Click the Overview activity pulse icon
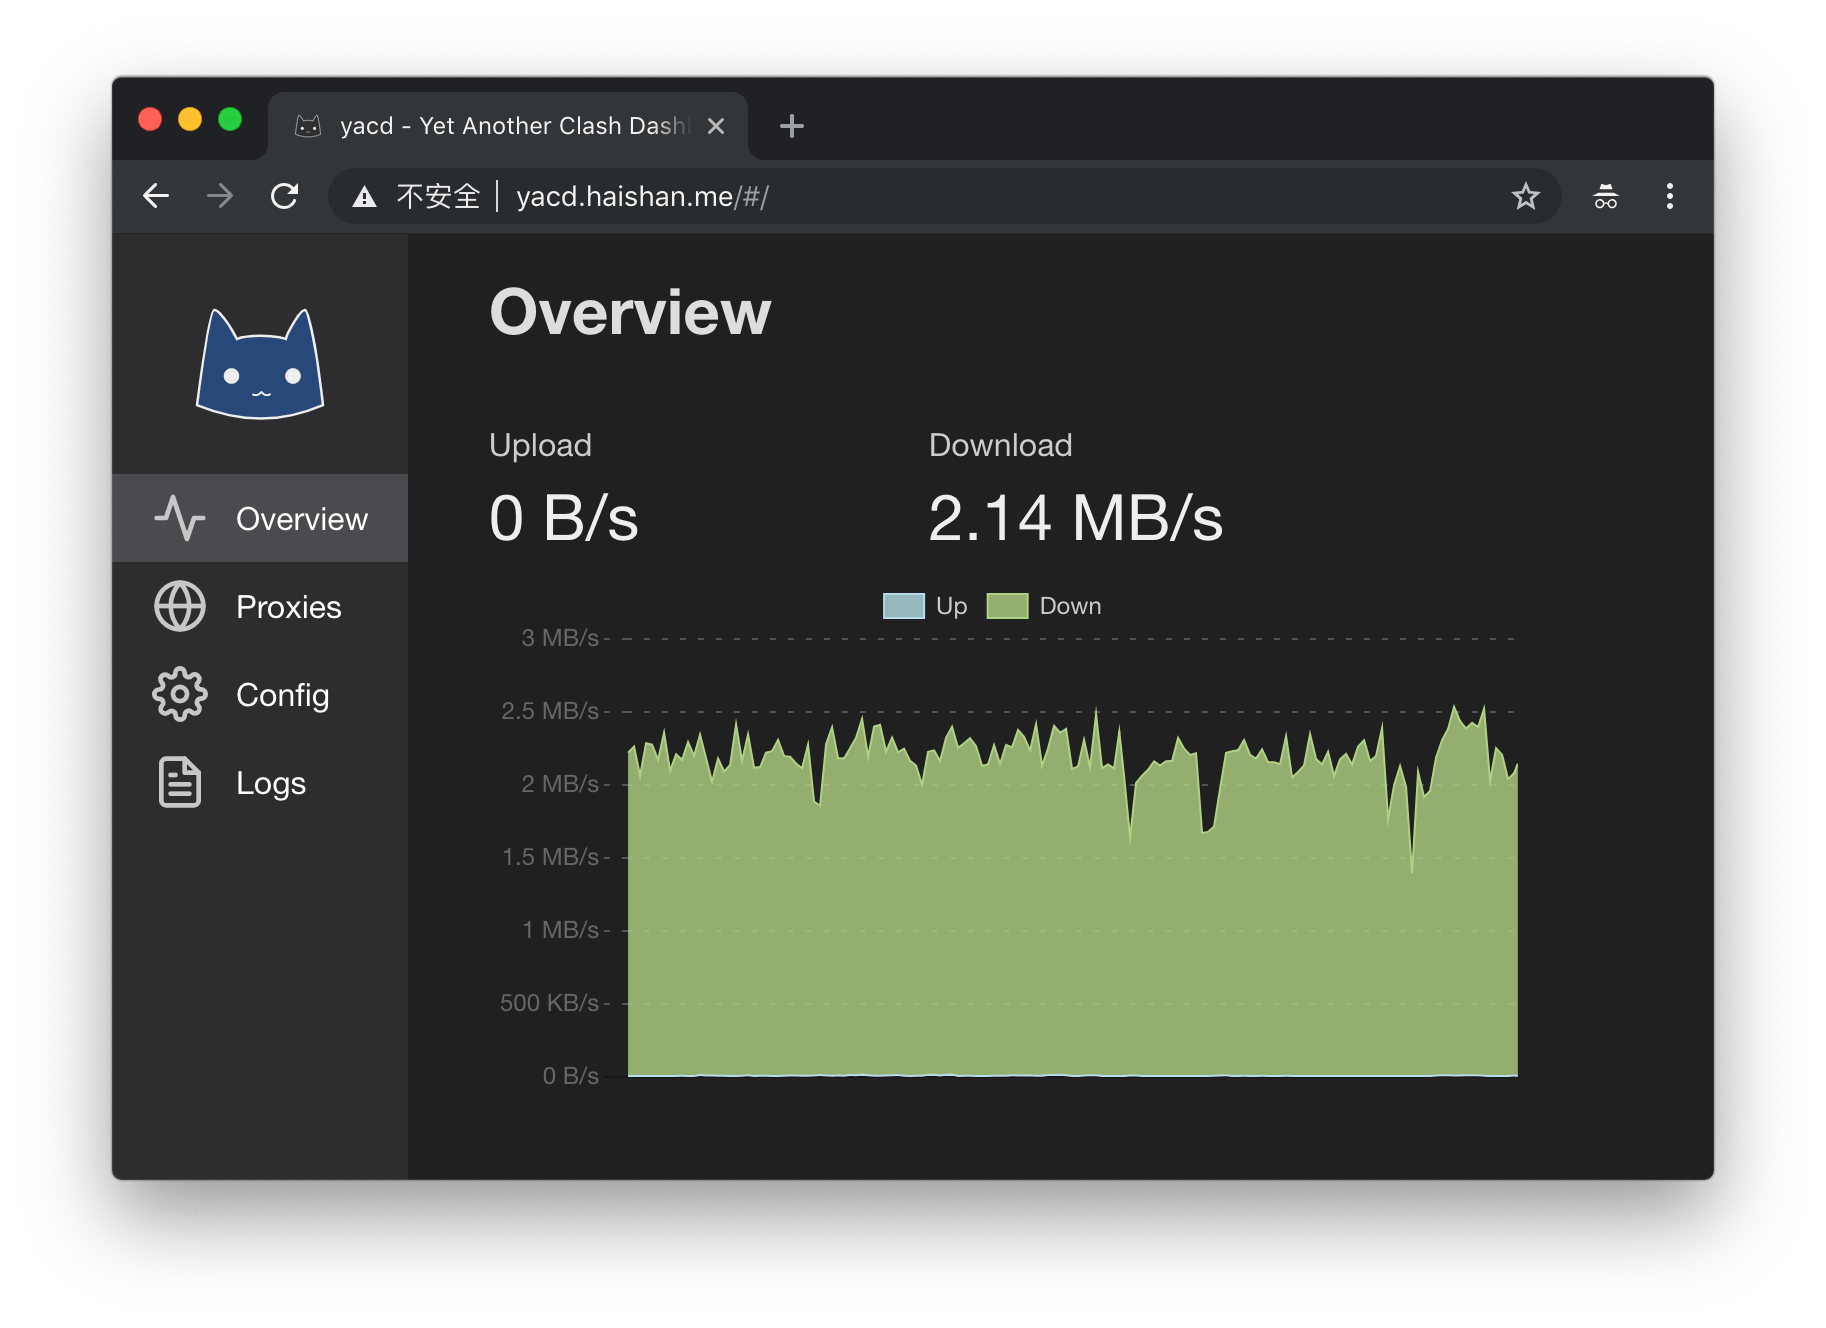 [180, 518]
